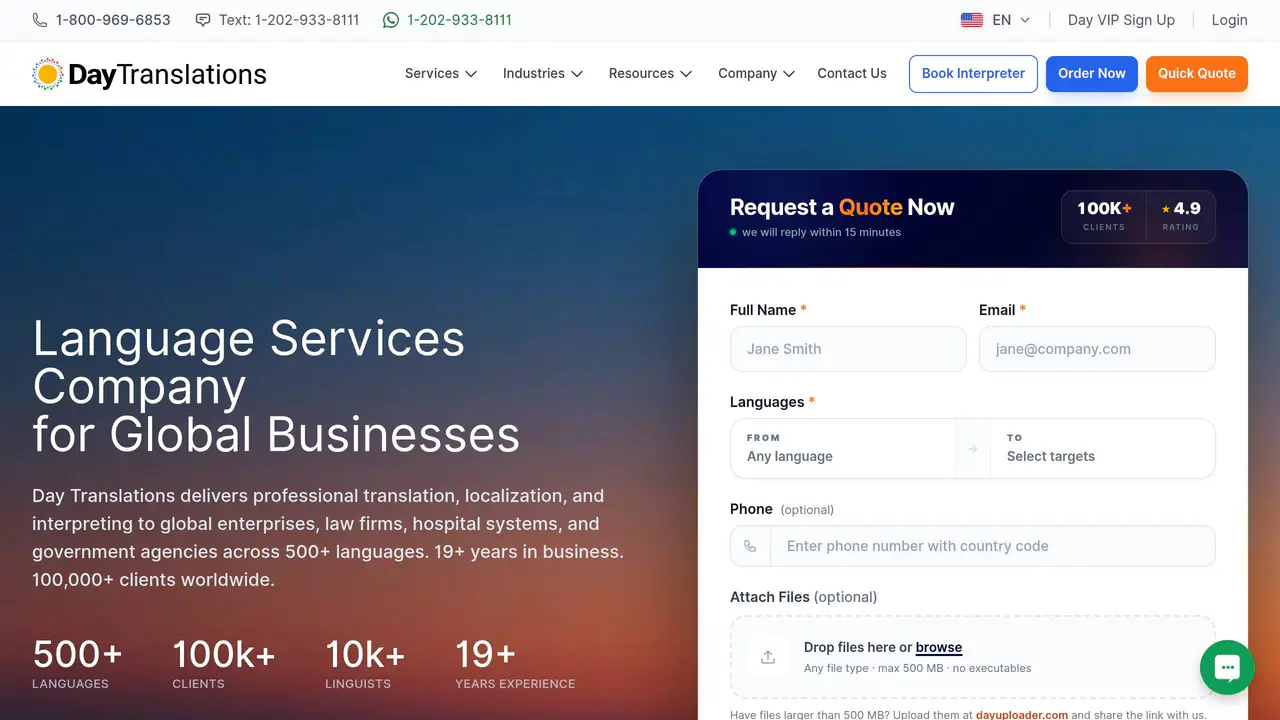The height and width of the screenshot is (720, 1280).
Task: Click the 19+ Years Experience statistic
Action: click(515, 663)
